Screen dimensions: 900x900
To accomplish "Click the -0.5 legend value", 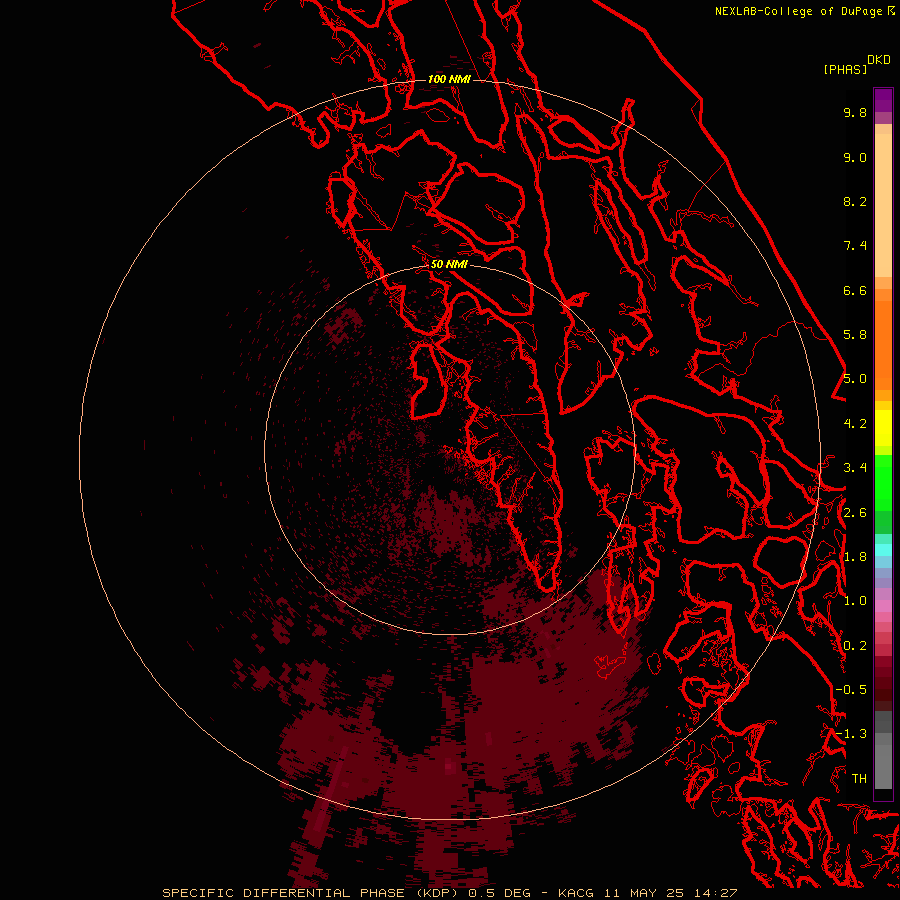I will tap(851, 690).
